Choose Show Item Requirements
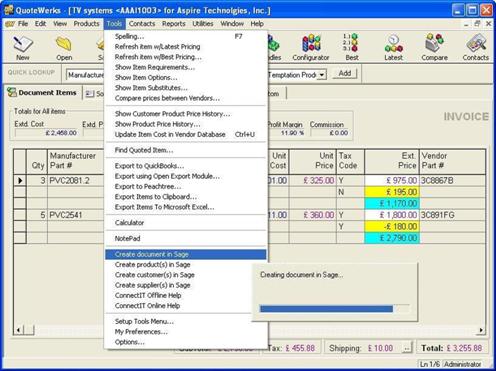This screenshot has width=496, height=371. 186,67
